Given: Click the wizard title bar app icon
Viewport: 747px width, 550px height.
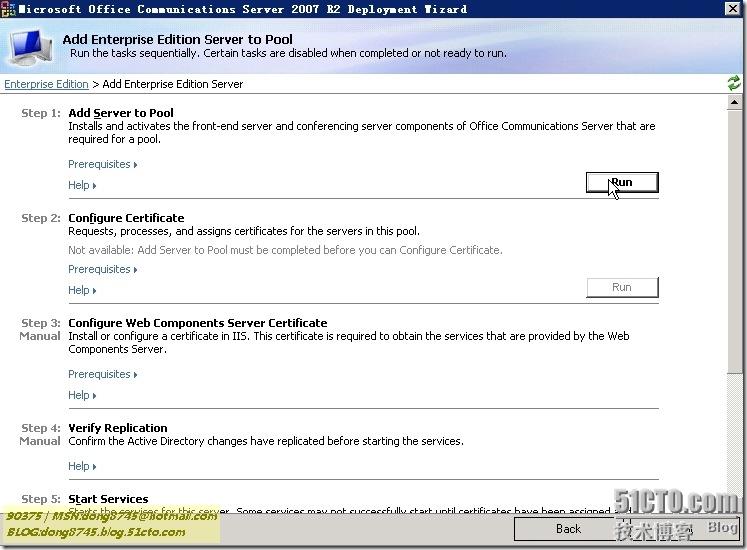Looking at the screenshot, I should pyautogui.click(x=8, y=9).
